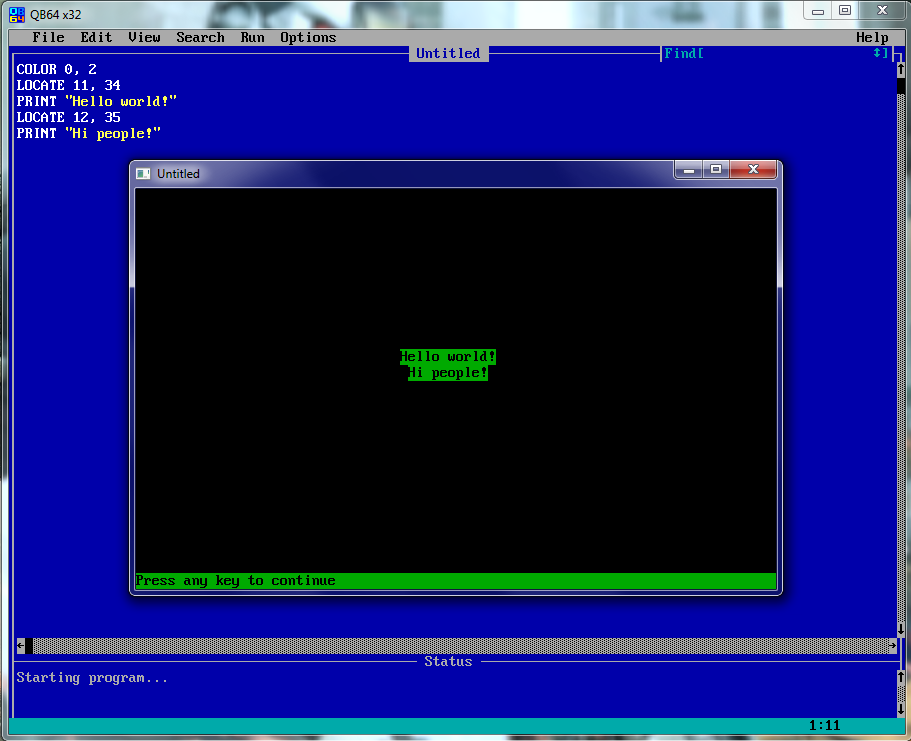Image resolution: width=911 pixels, height=741 pixels.
Task: Open the Edit menu
Action: click(96, 37)
